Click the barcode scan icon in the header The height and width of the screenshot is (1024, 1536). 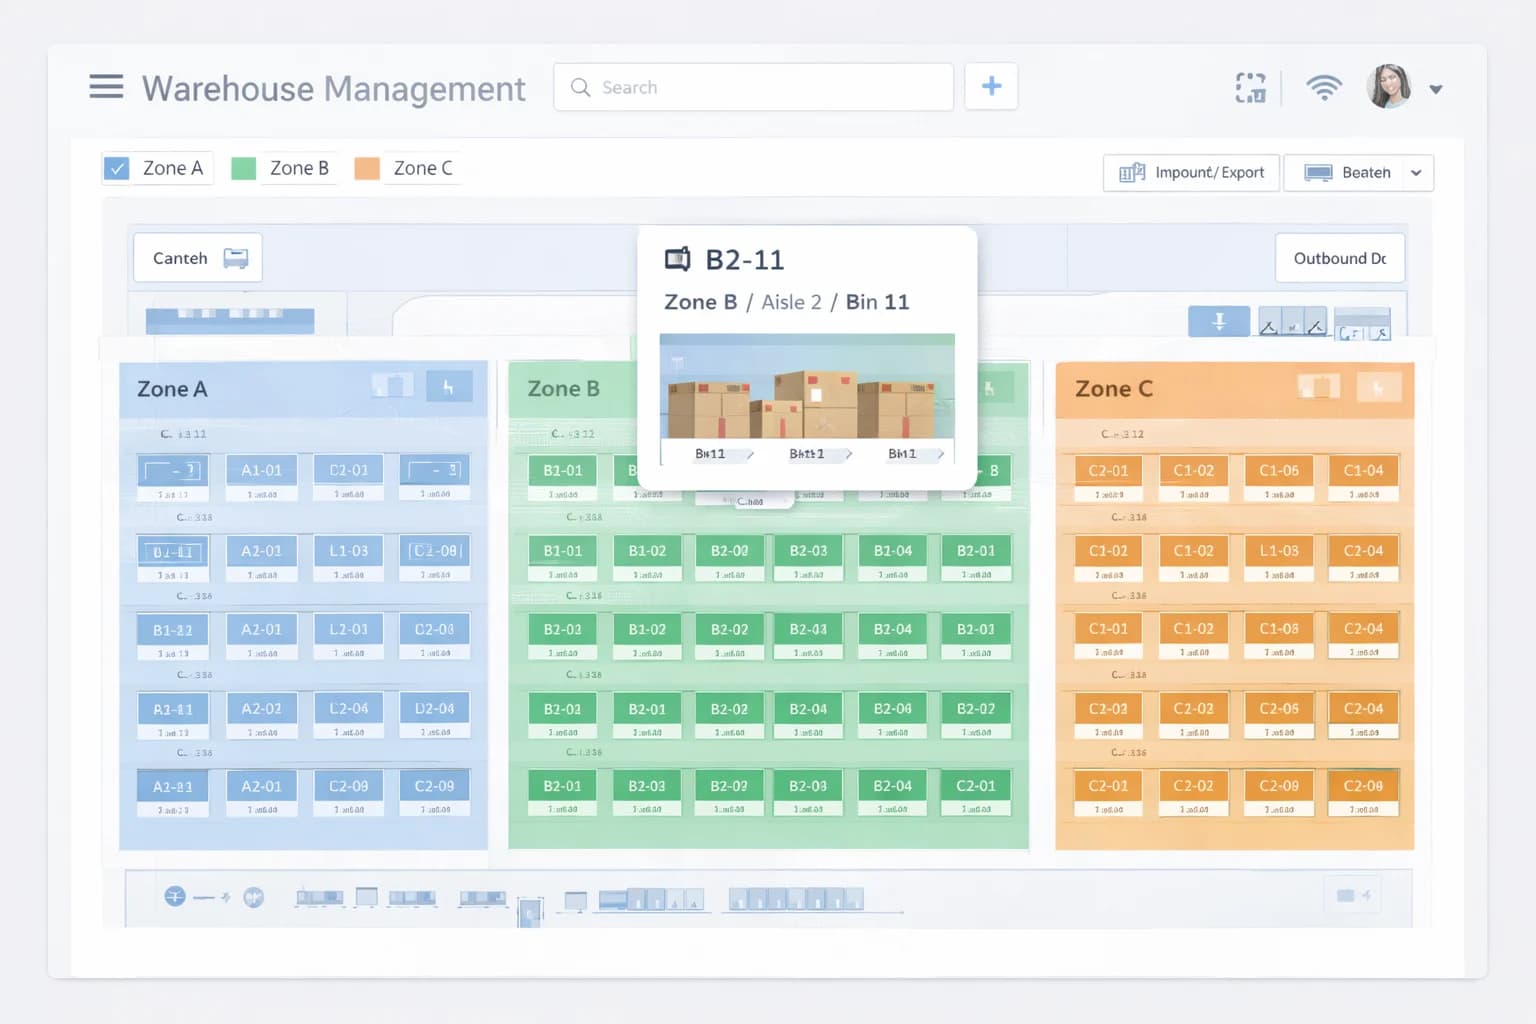(x=1250, y=88)
